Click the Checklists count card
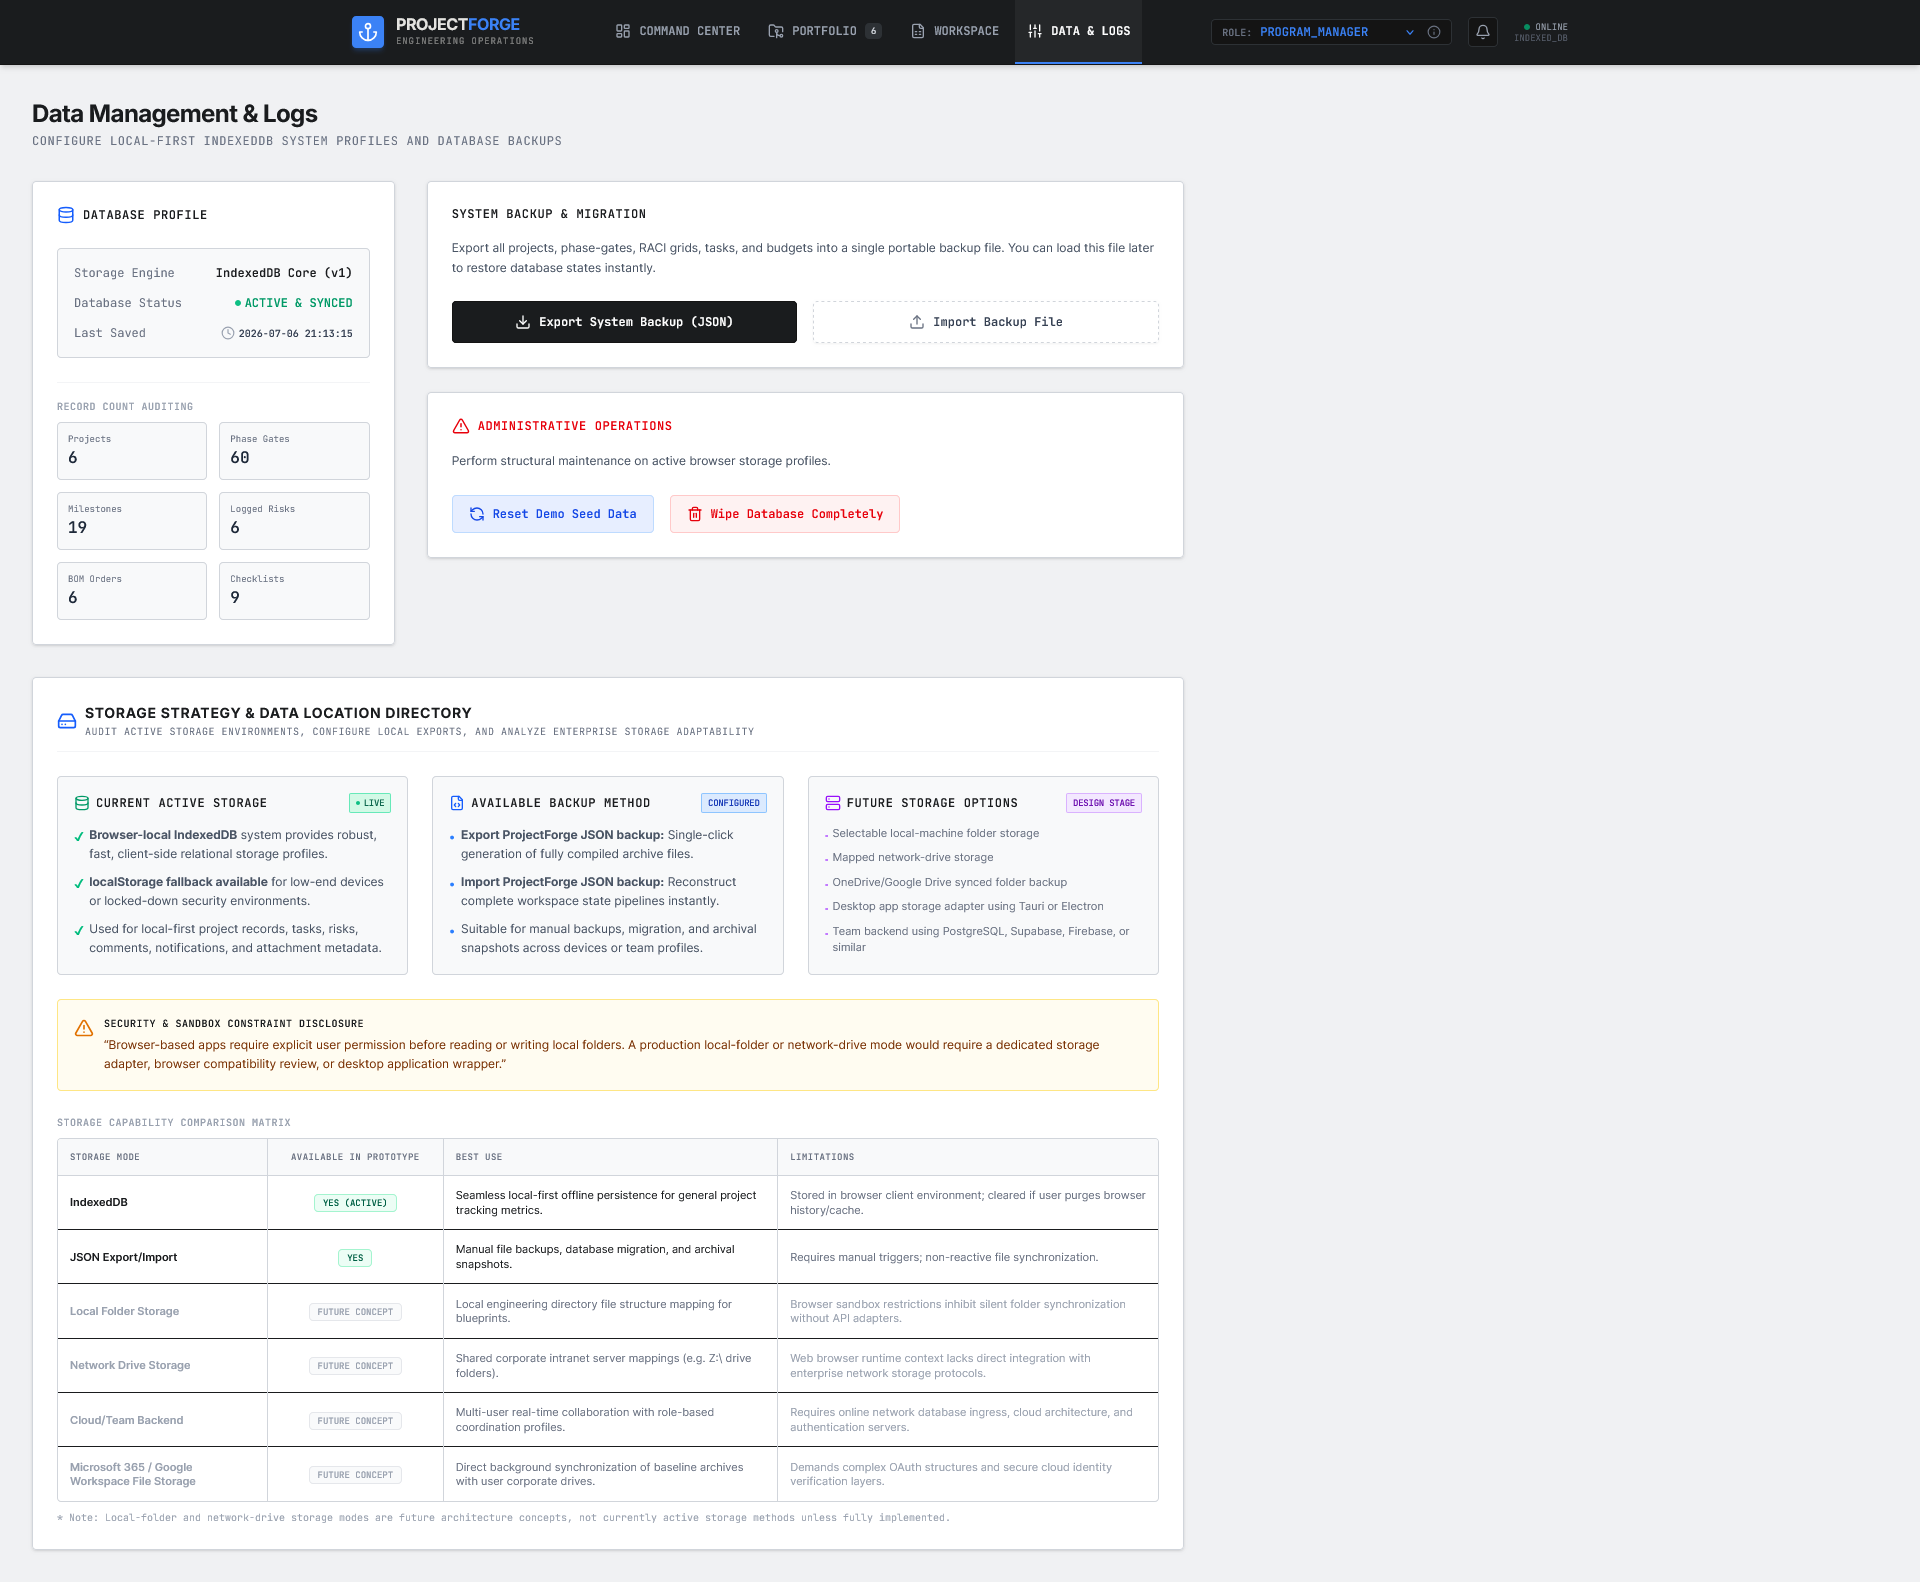Image resolution: width=1920 pixels, height=1582 pixels. click(294, 591)
